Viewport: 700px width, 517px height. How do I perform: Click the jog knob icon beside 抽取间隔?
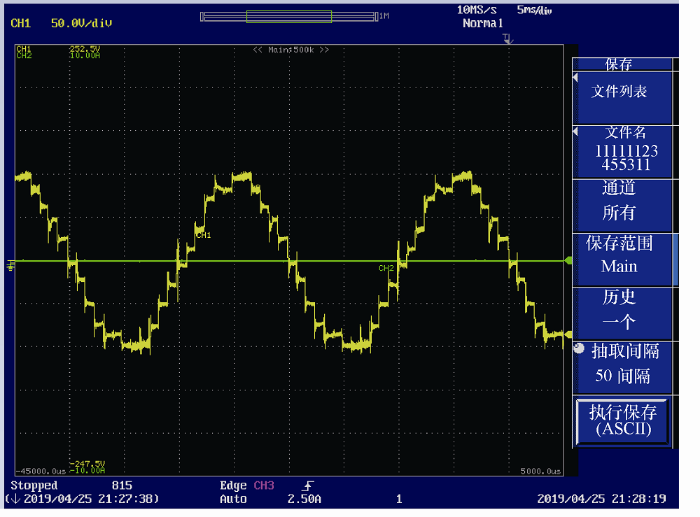(579, 349)
